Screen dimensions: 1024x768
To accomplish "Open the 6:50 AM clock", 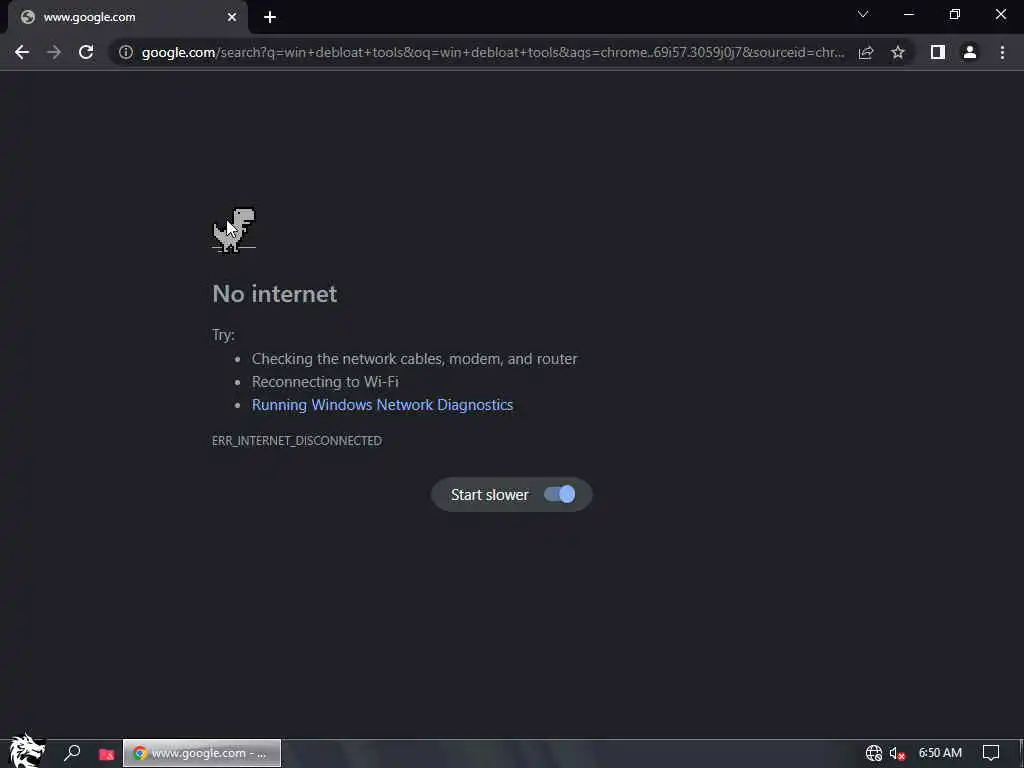I will 940,752.
